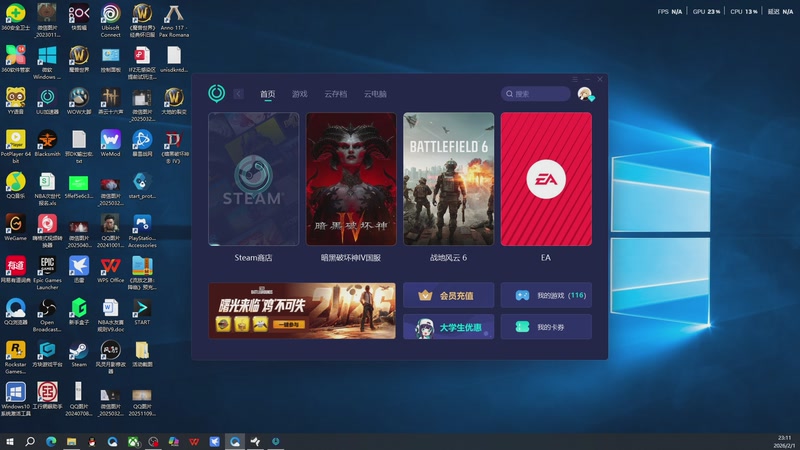Open Rockstar Games Launcher desktop shortcut
This screenshot has width=800, height=450.
click(15, 357)
